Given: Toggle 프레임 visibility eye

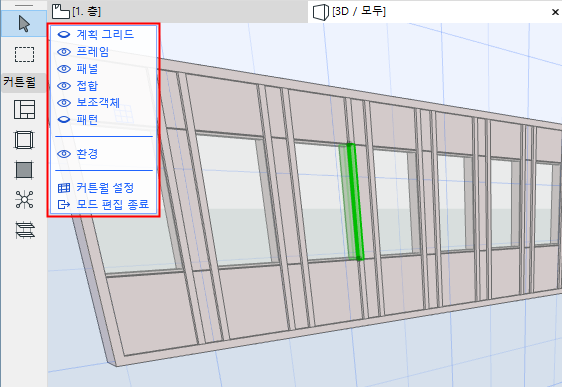Looking at the screenshot, I should (x=64, y=52).
